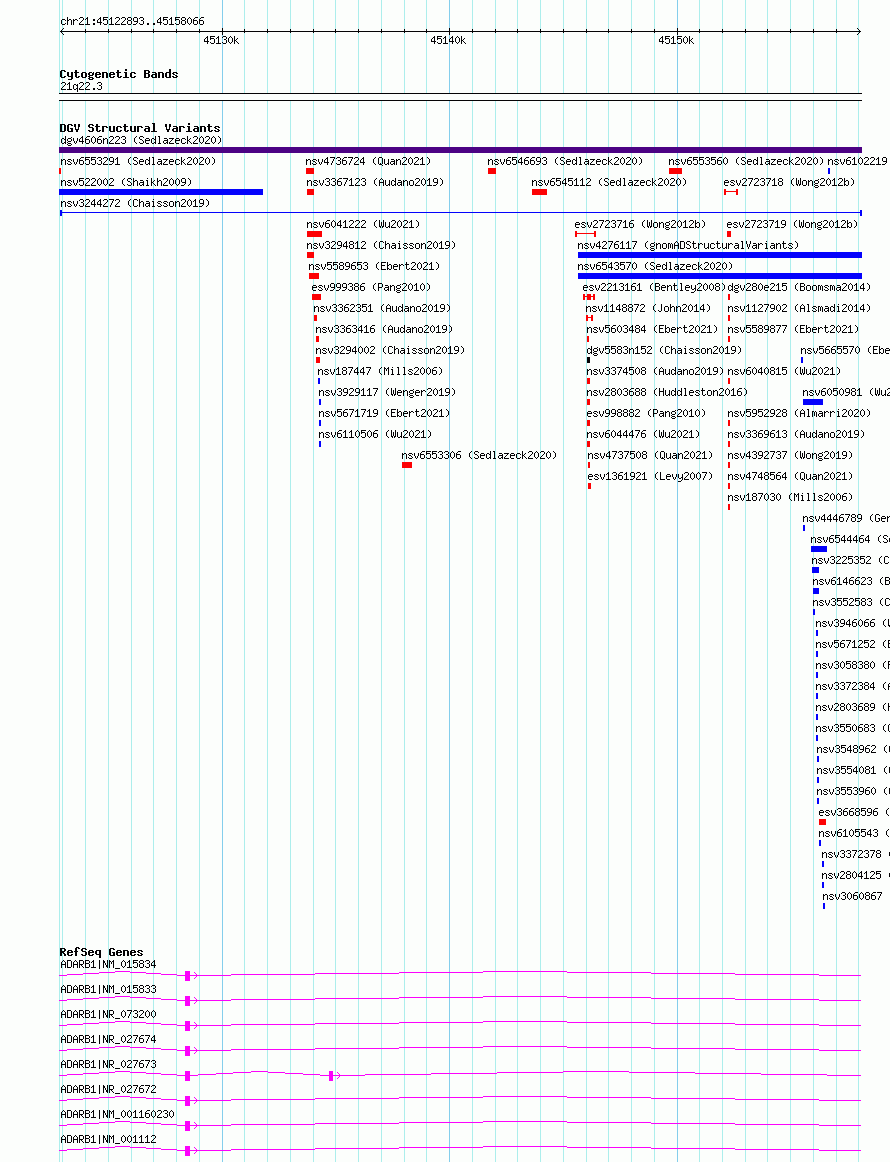The image size is (890, 1162).
Task: Open nsv522002 (Shaikh2009) variant label
Action: click(x=126, y=182)
